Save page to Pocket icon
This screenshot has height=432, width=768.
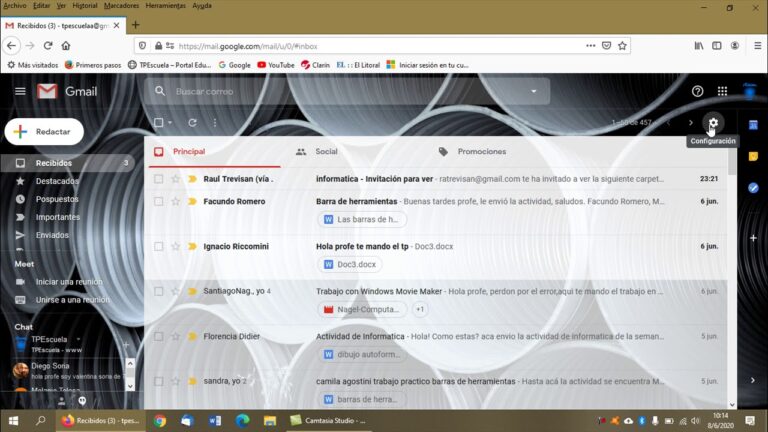(x=606, y=46)
